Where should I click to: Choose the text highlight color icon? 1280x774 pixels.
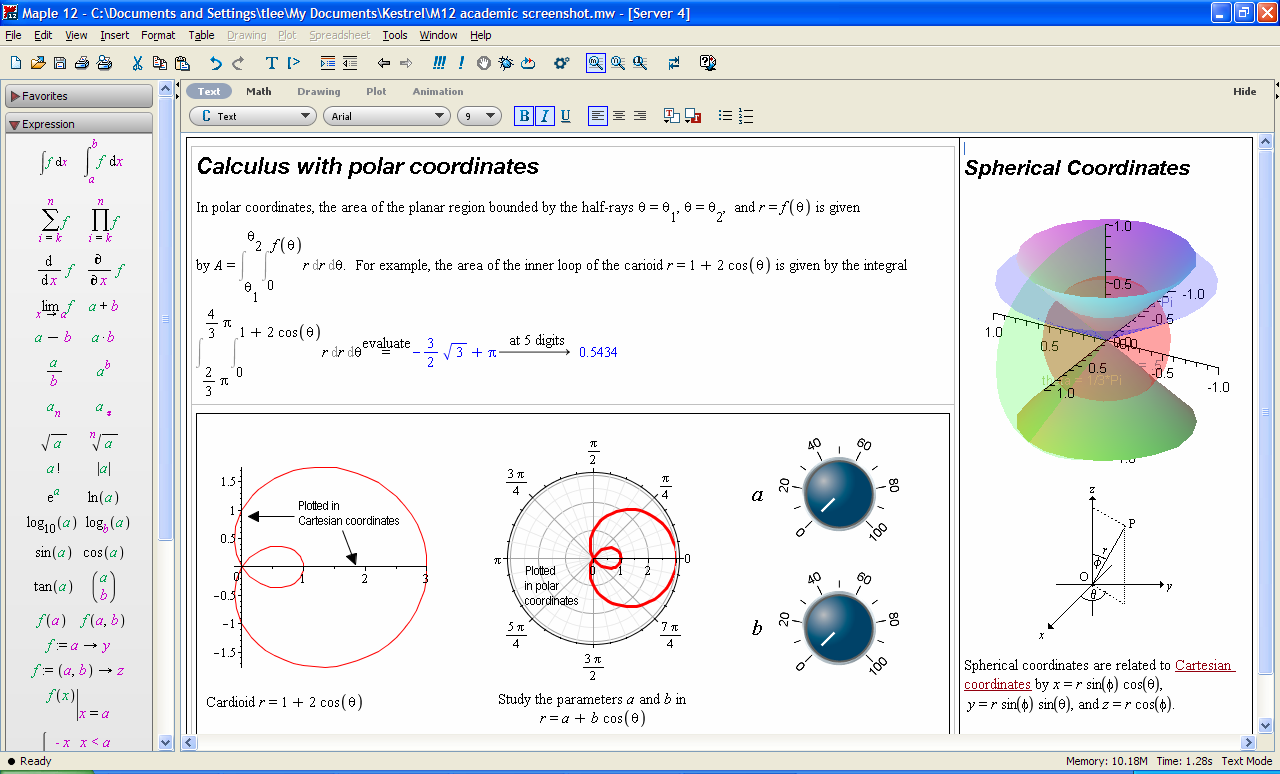point(692,116)
